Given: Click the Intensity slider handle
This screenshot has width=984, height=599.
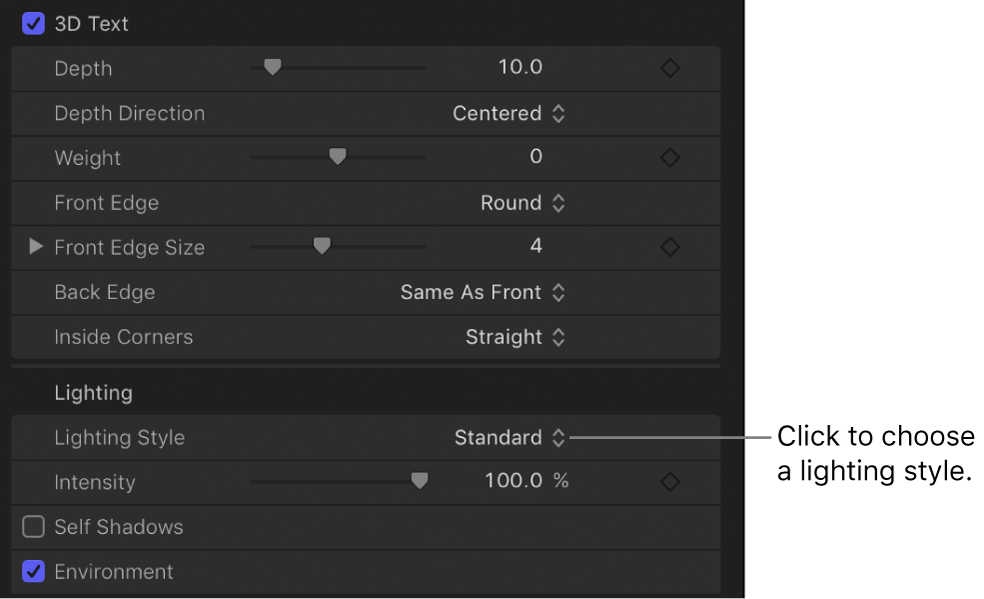Looking at the screenshot, I should pyautogui.click(x=420, y=481).
